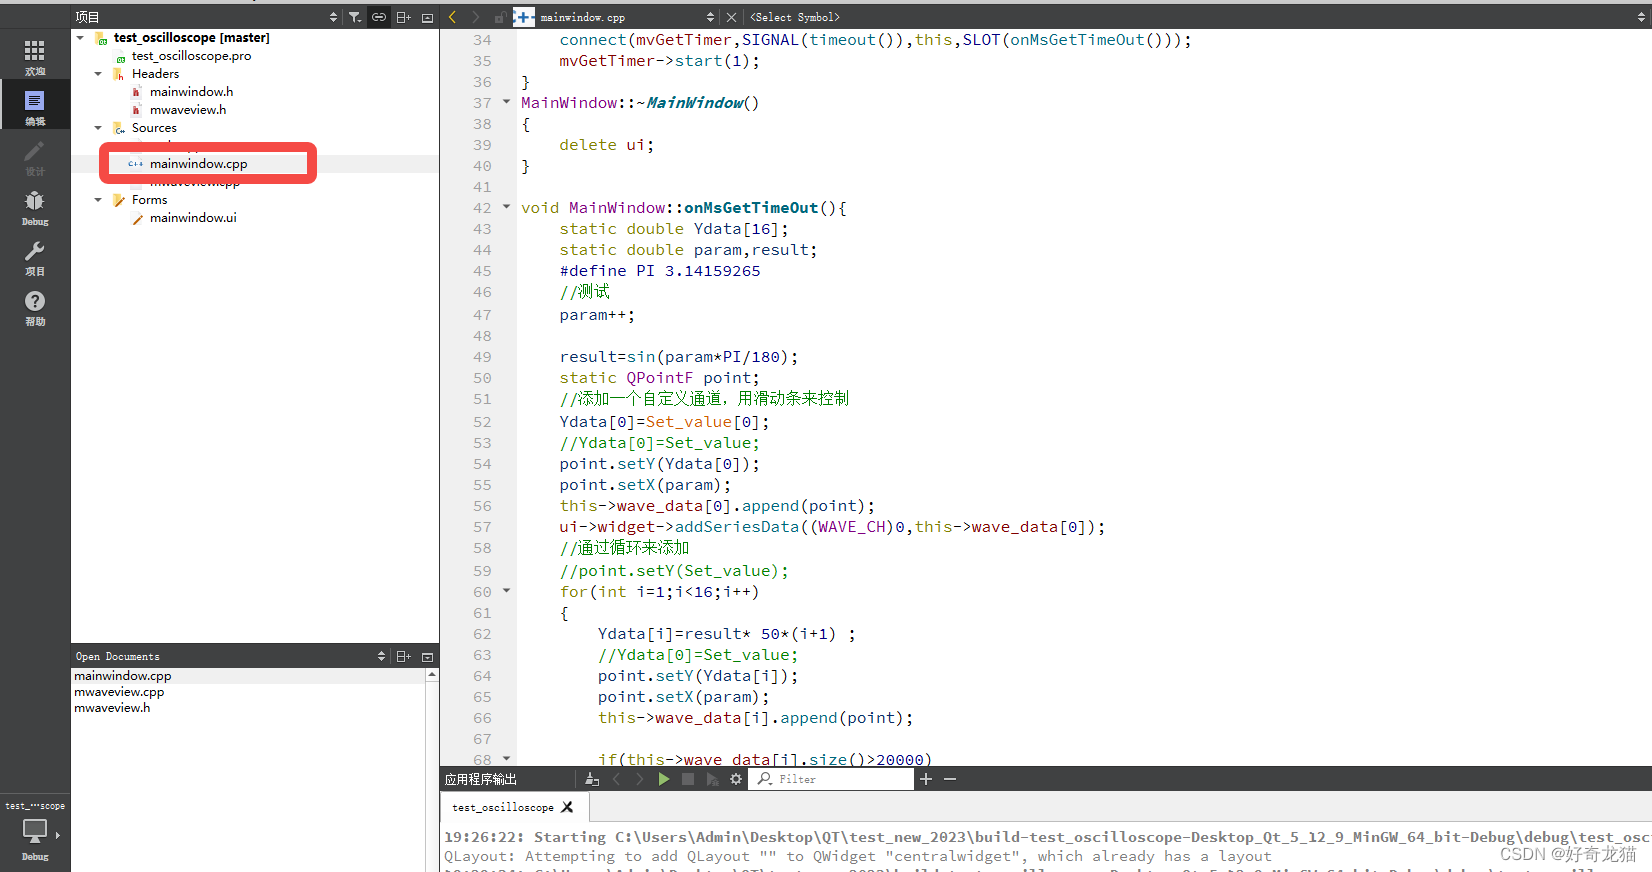Click the file lock status icon
Screen dimensions: 1652x872
499,17
